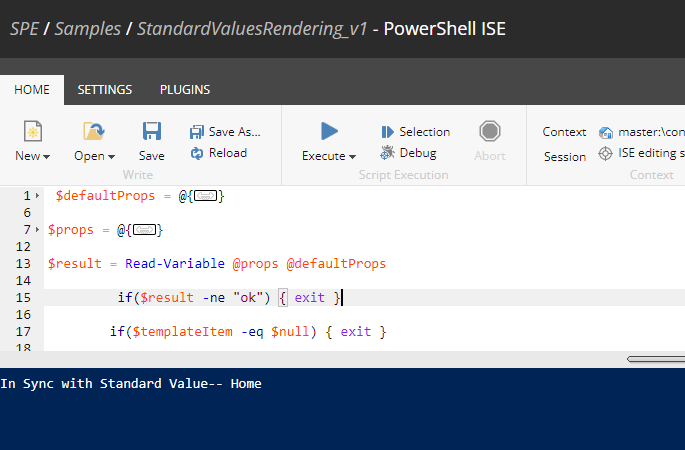Click the Abort stop icon
This screenshot has width=685, height=450.
tap(490, 131)
